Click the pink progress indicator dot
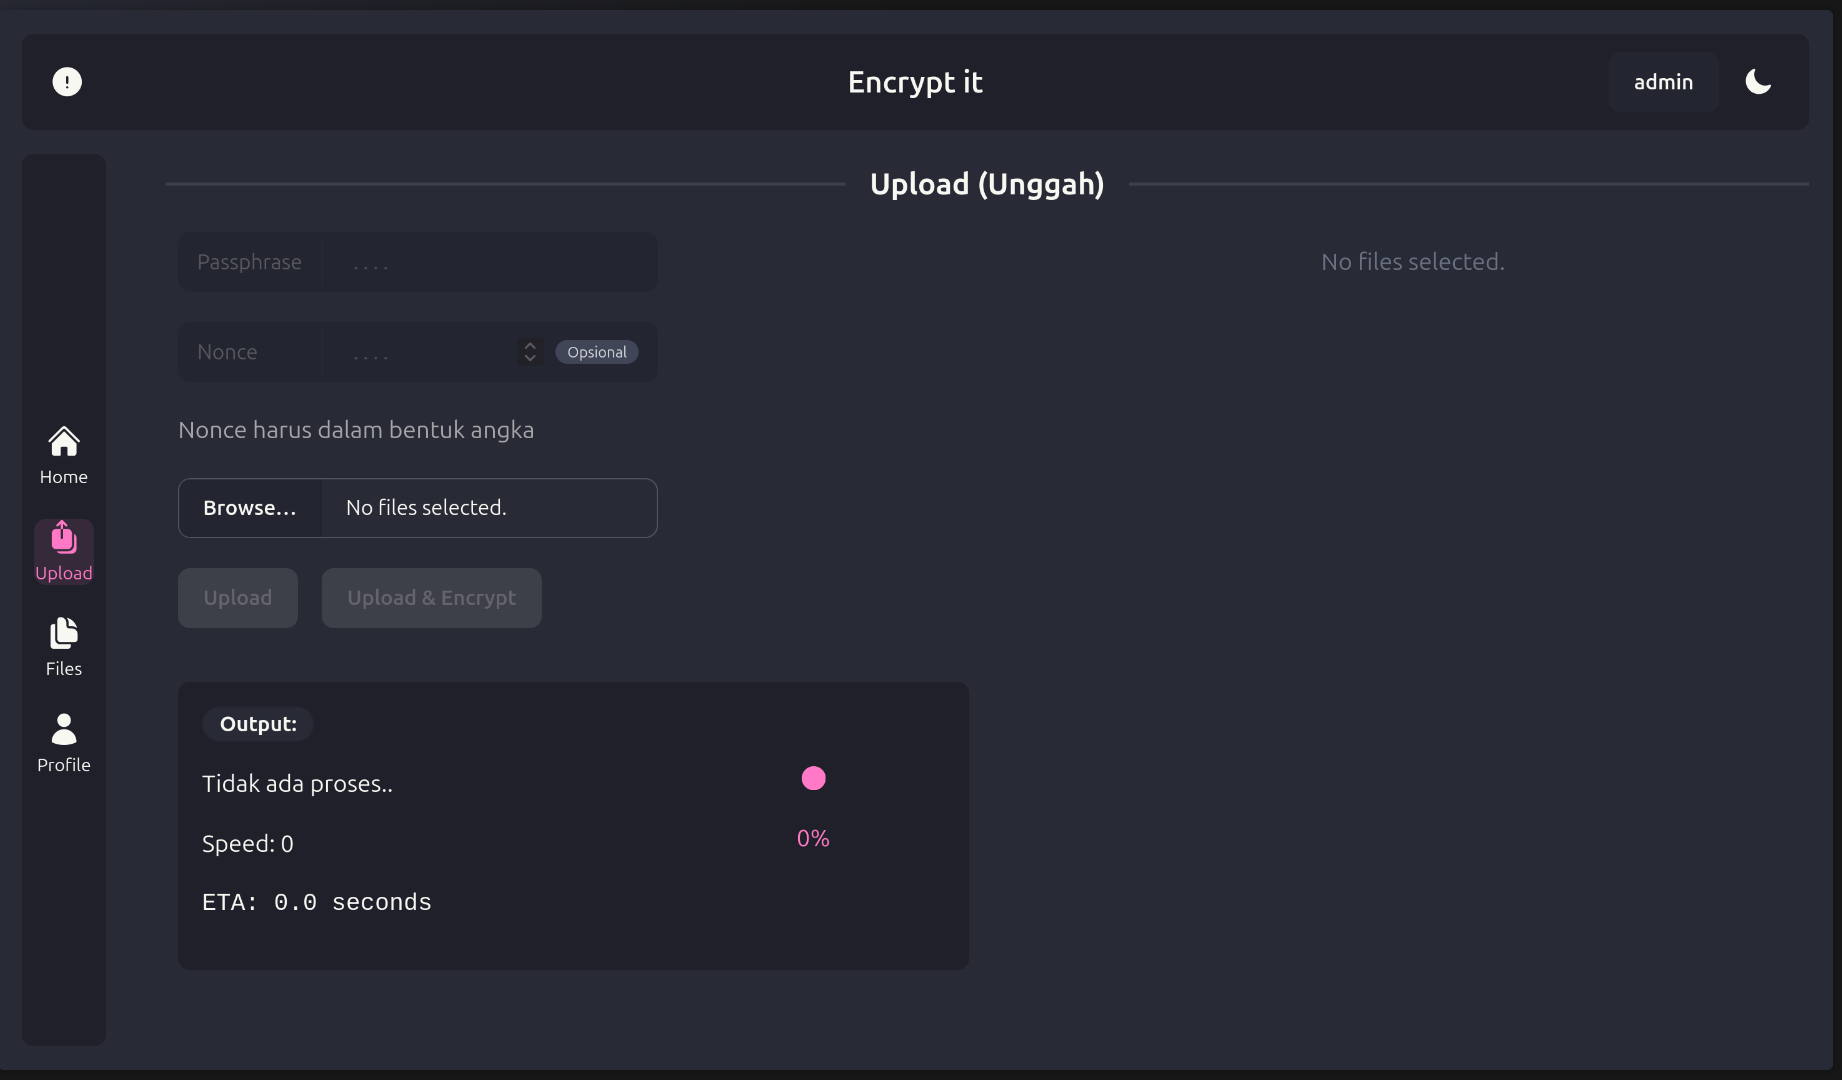The height and width of the screenshot is (1080, 1842). pyautogui.click(x=814, y=778)
